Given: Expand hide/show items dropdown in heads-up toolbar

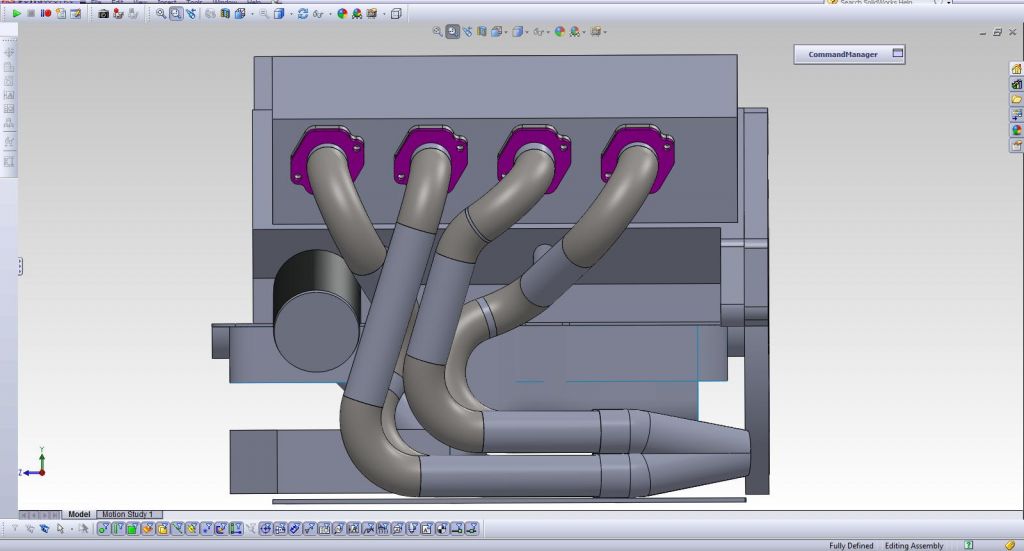Looking at the screenshot, I should pyautogui.click(x=549, y=32).
